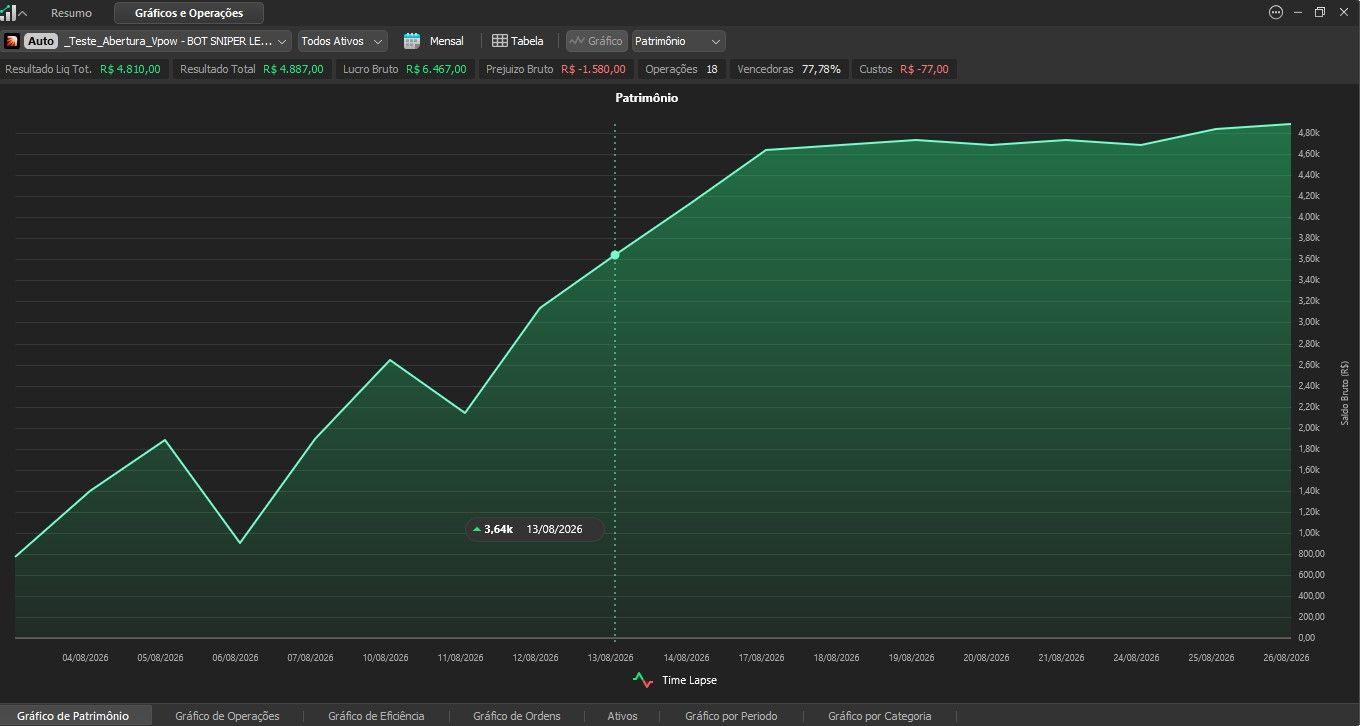Switch to the Resumo tab
Image resolution: width=1360 pixels, height=726 pixels.
click(71, 13)
